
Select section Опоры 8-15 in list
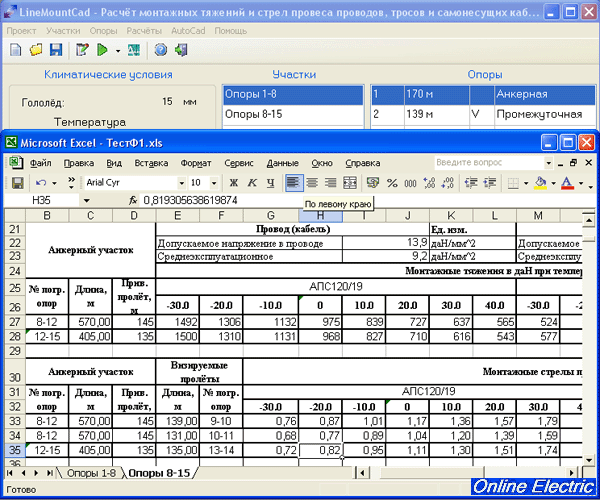point(293,114)
